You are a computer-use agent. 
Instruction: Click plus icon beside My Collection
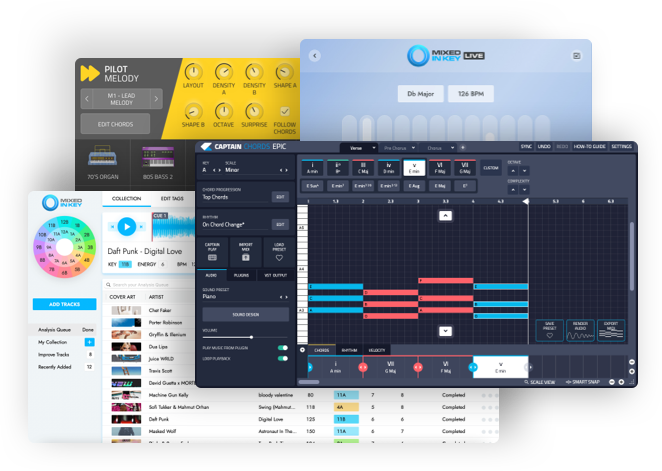tap(90, 342)
